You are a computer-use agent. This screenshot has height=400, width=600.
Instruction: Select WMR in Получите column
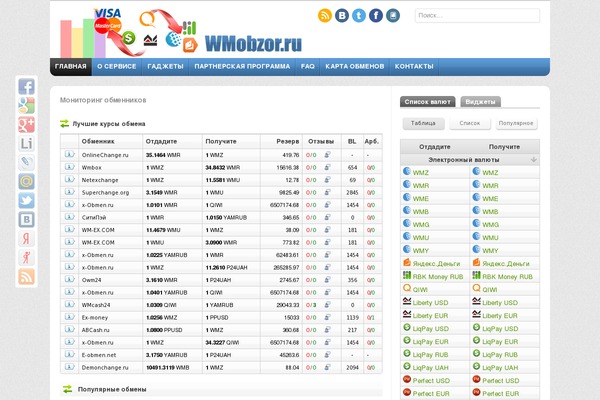tap(490, 186)
